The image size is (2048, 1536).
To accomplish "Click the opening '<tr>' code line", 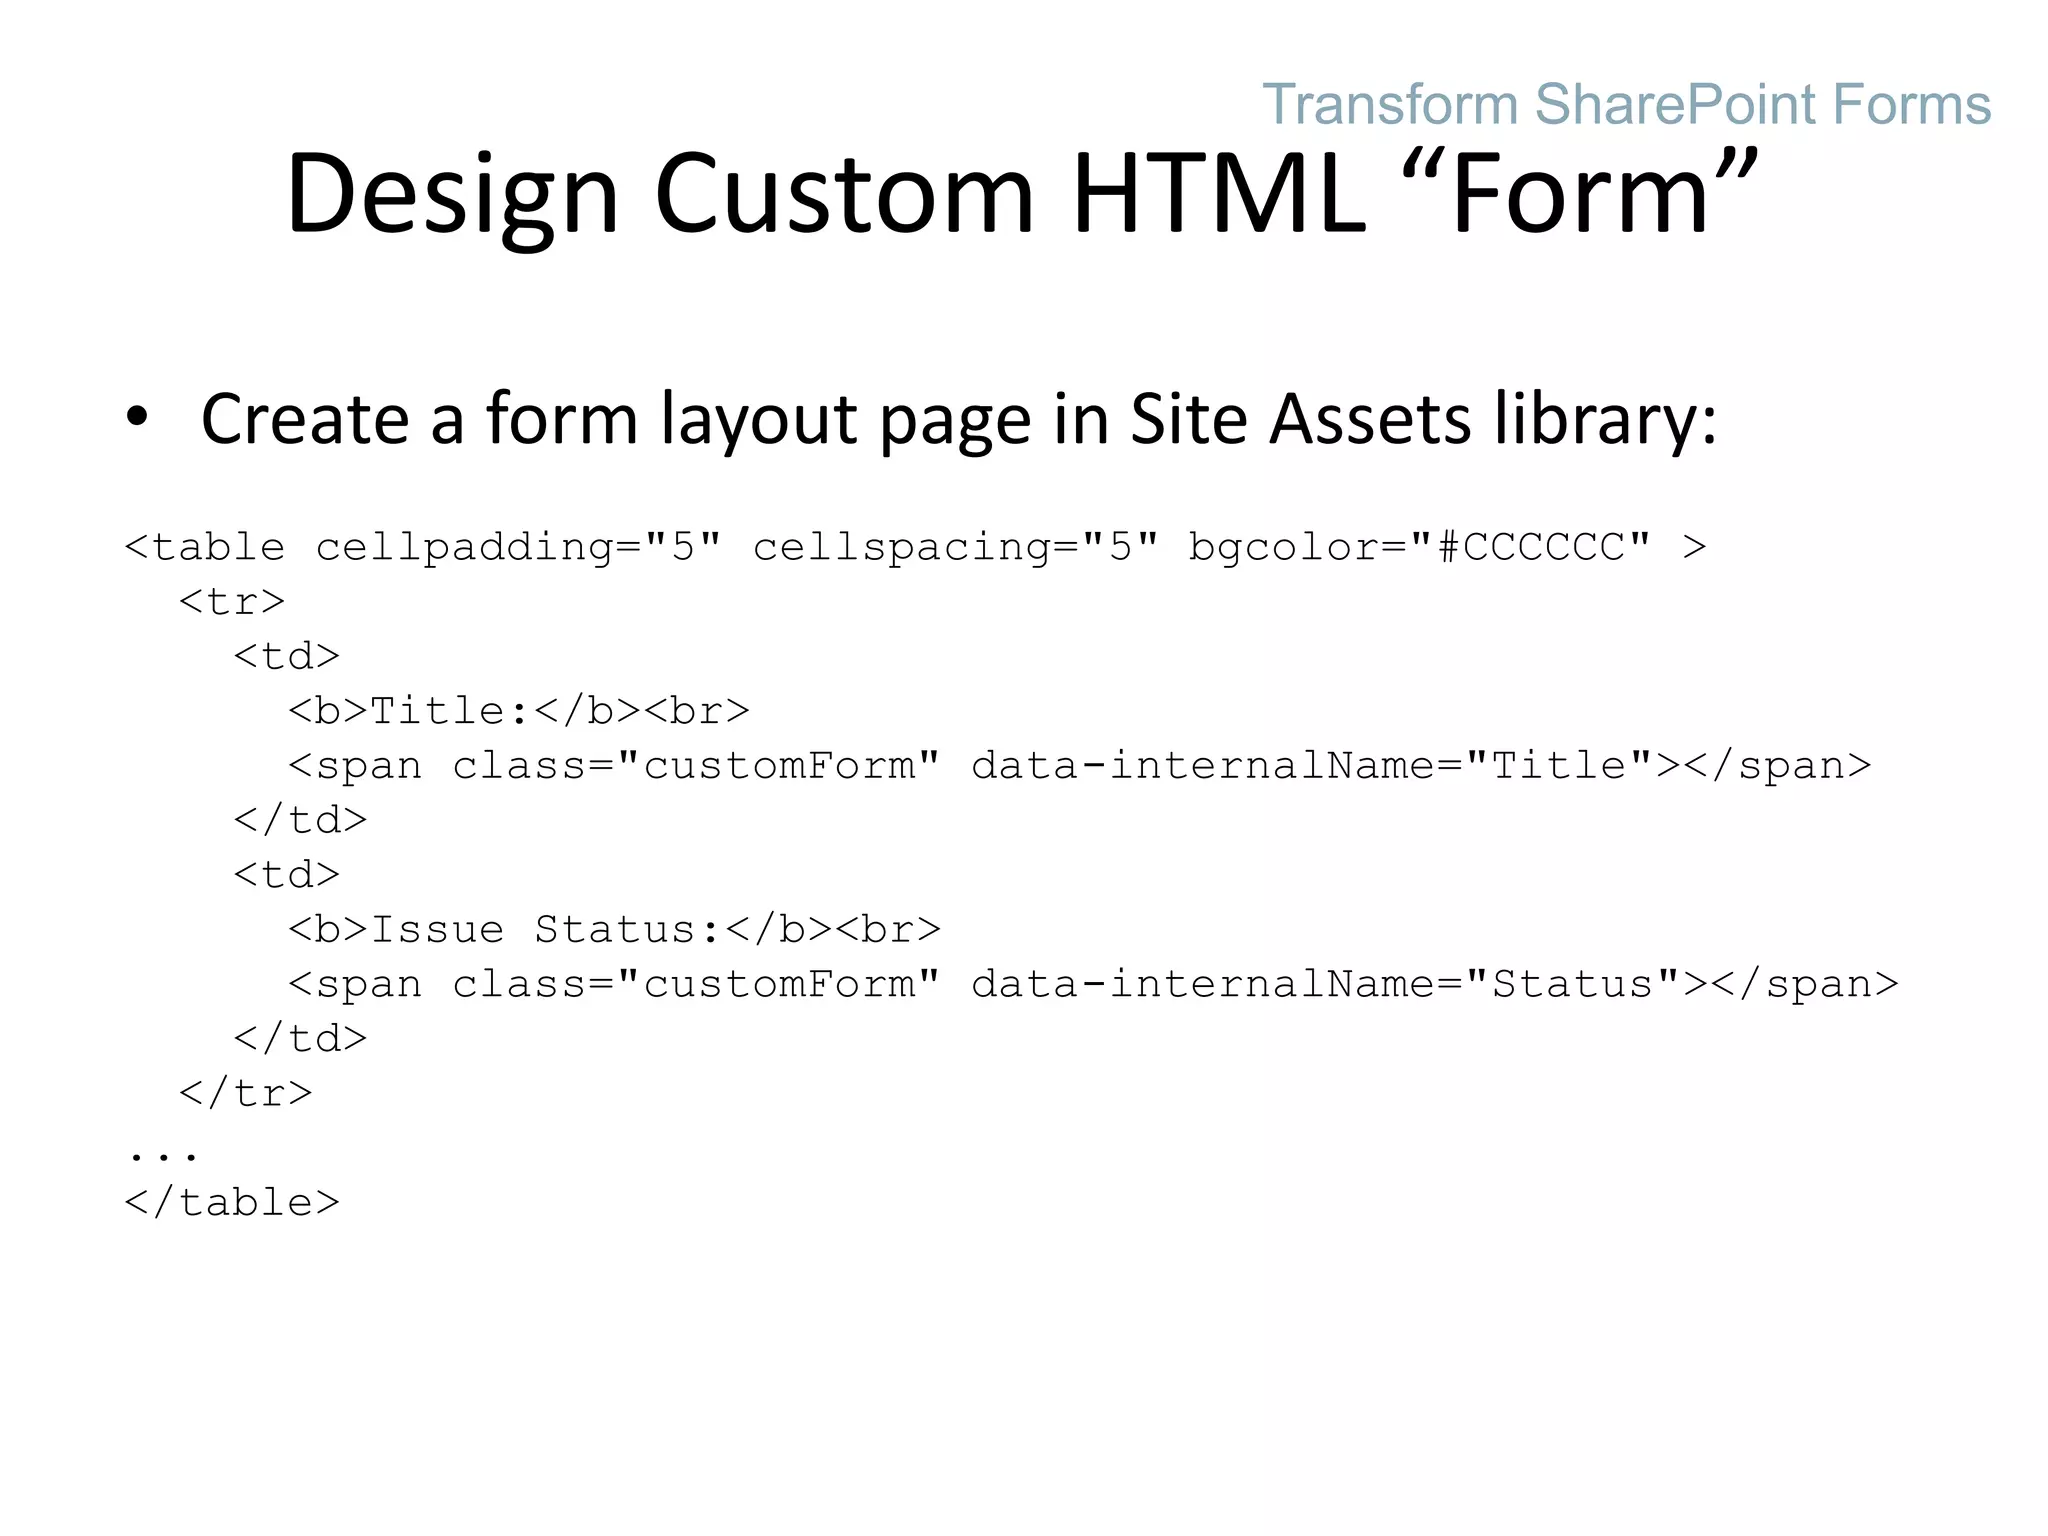I will (232, 602).
